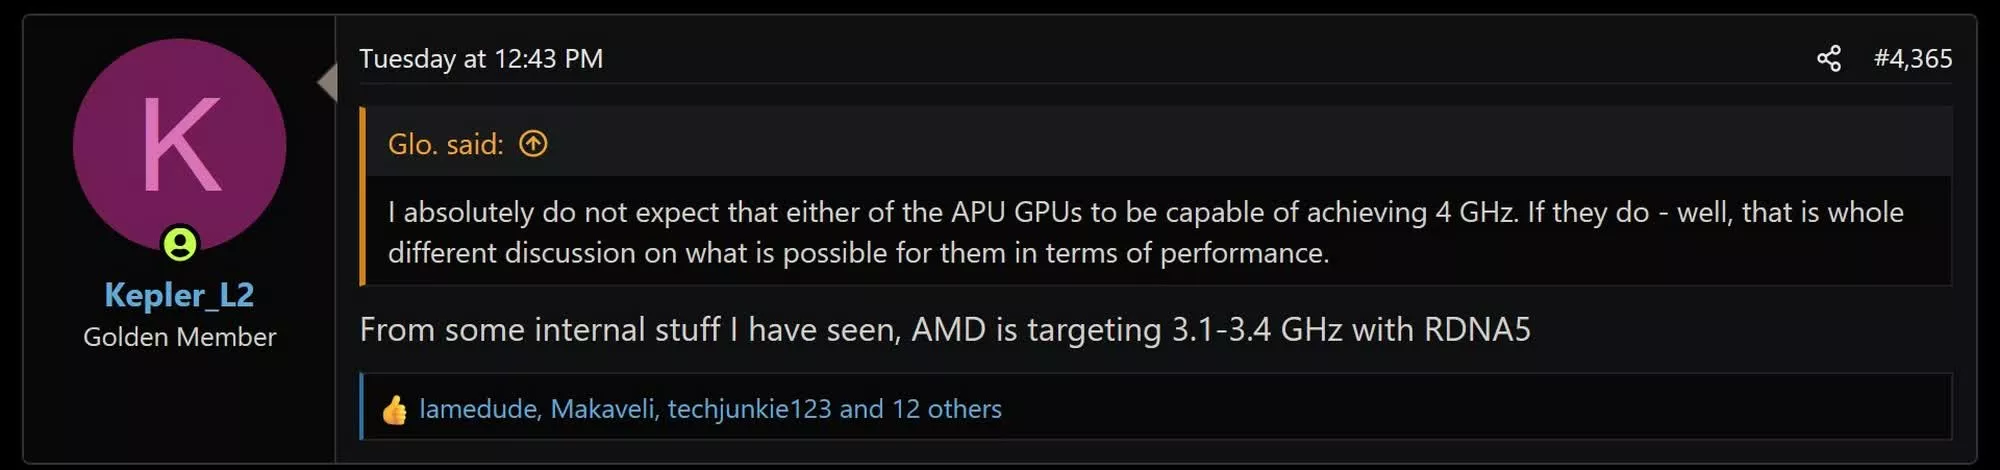
Task: Open post permalink #4,365
Action: [1912, 59]
